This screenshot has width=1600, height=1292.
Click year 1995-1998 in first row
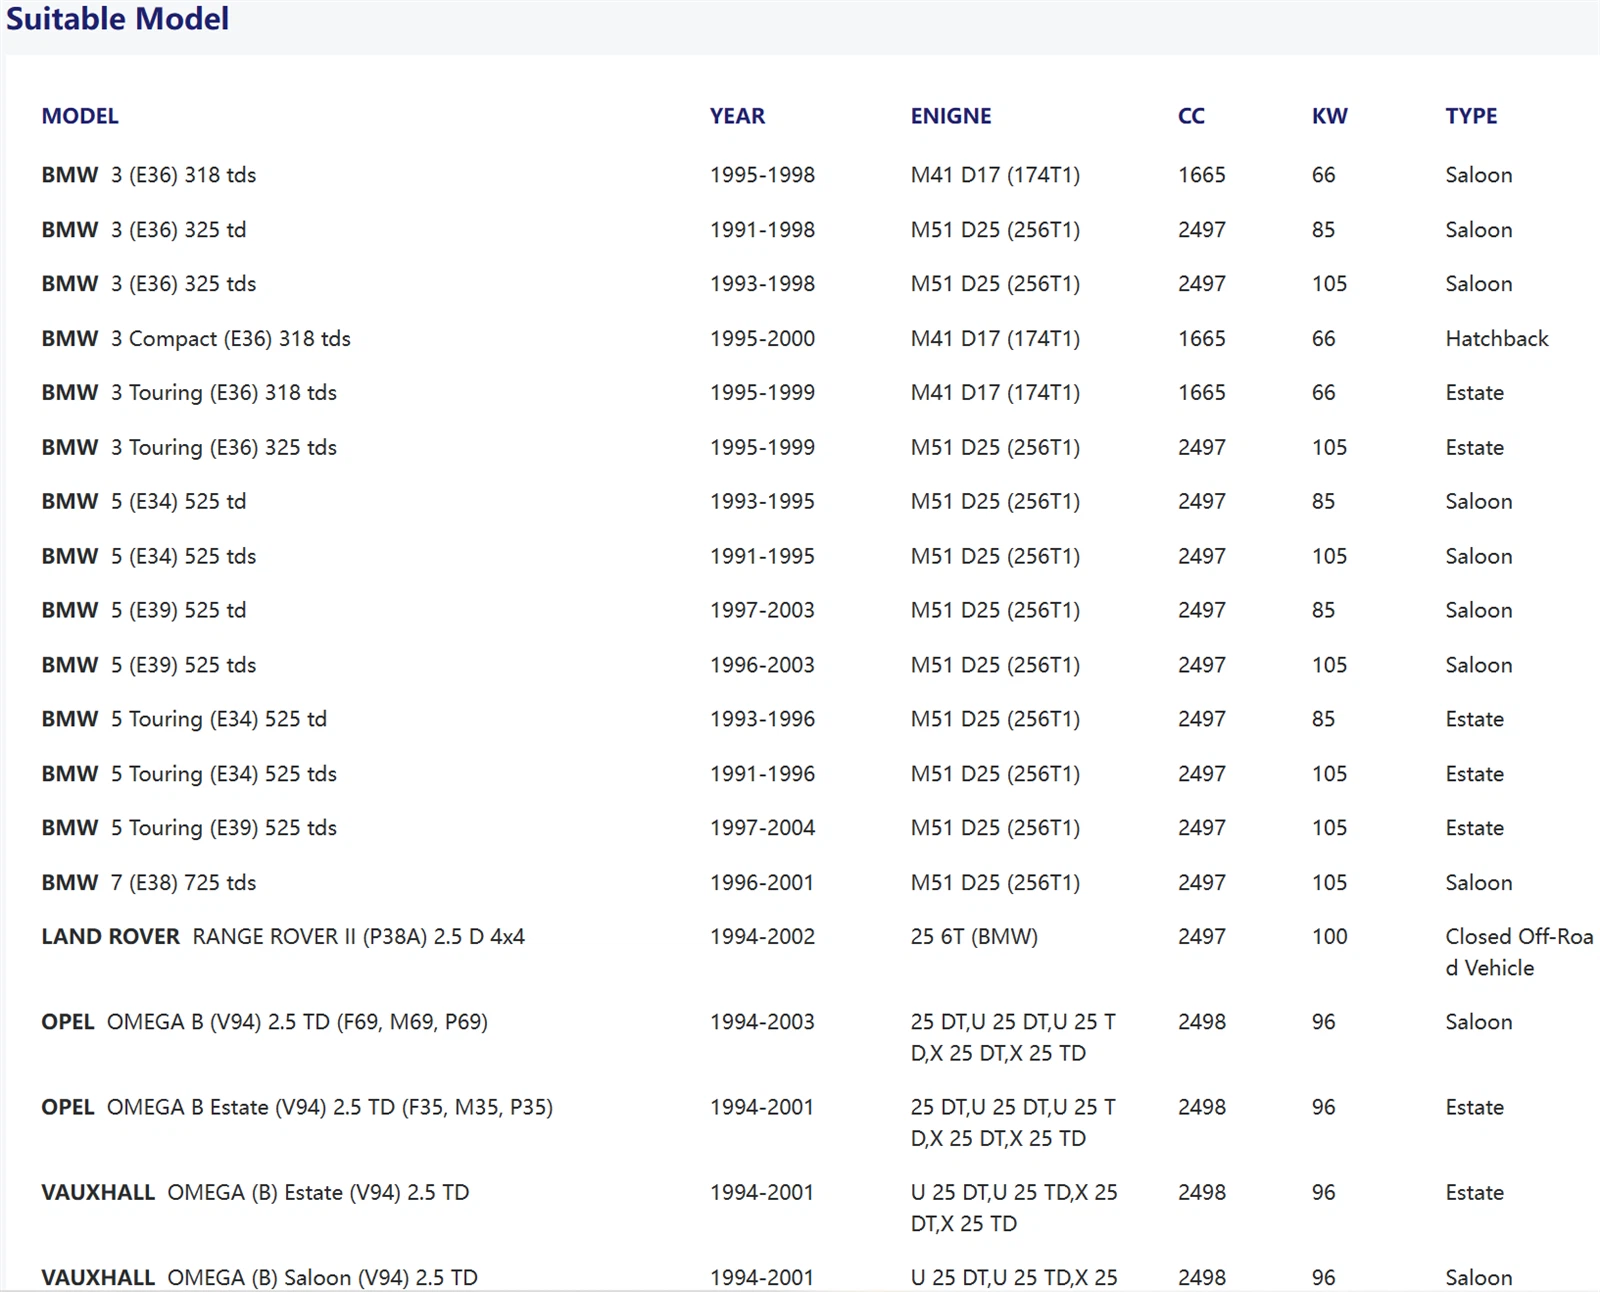pos(762,175)
